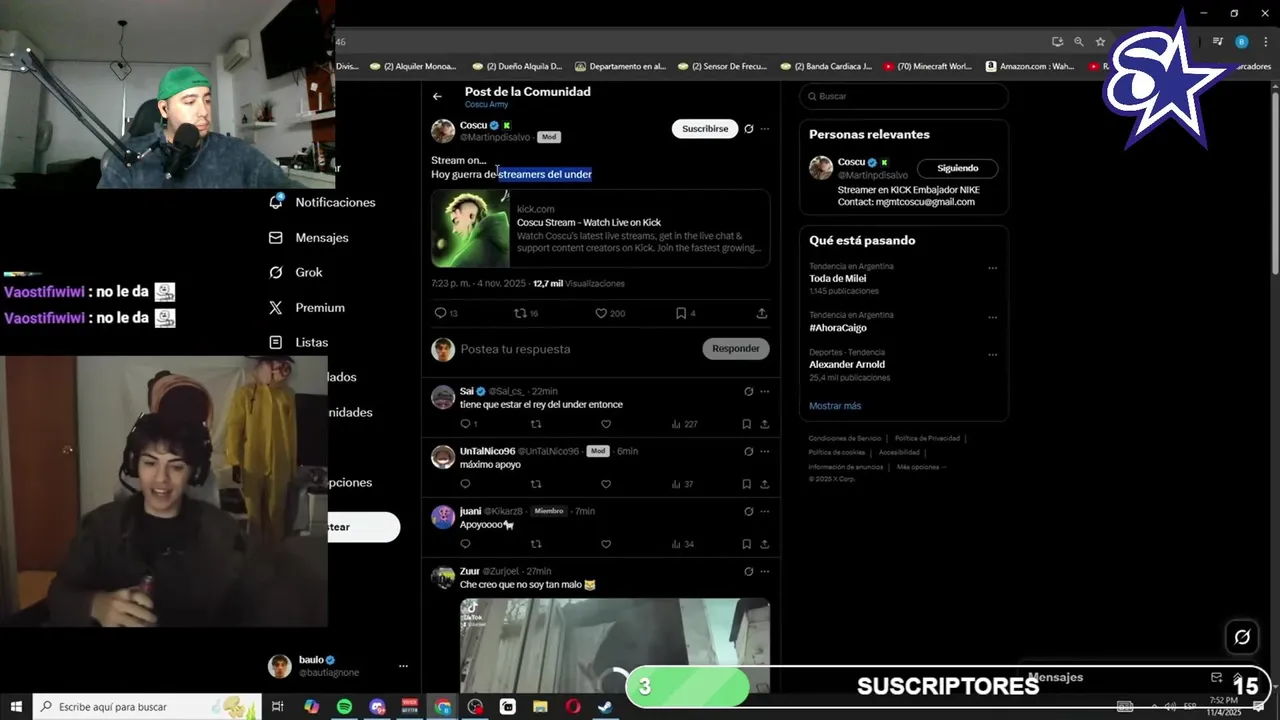The width and height of the screenshot is (1280, 720).
Task: Open more options for #AhoraCaigo trend
Action: pyautogui.click(x=992, y=317)
